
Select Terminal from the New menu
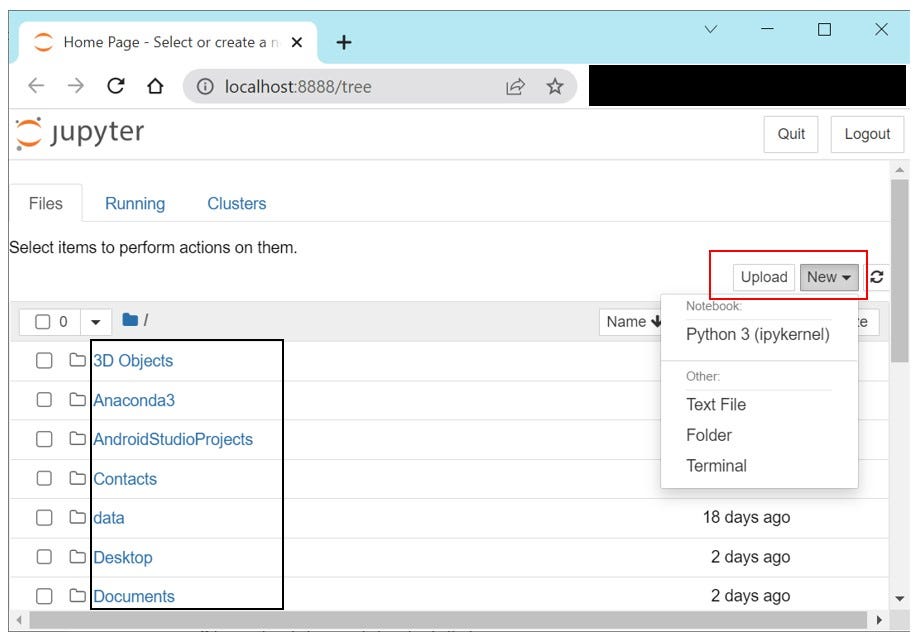pos(717,465)
